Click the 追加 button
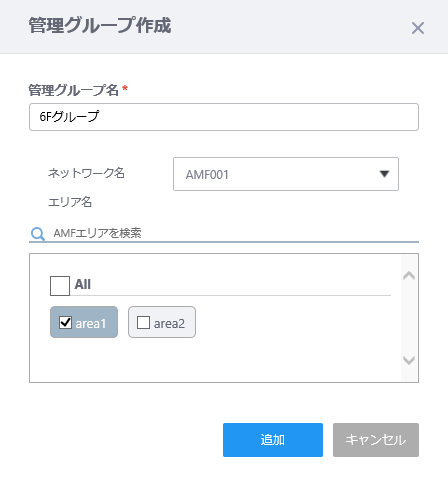 (273, 440)
